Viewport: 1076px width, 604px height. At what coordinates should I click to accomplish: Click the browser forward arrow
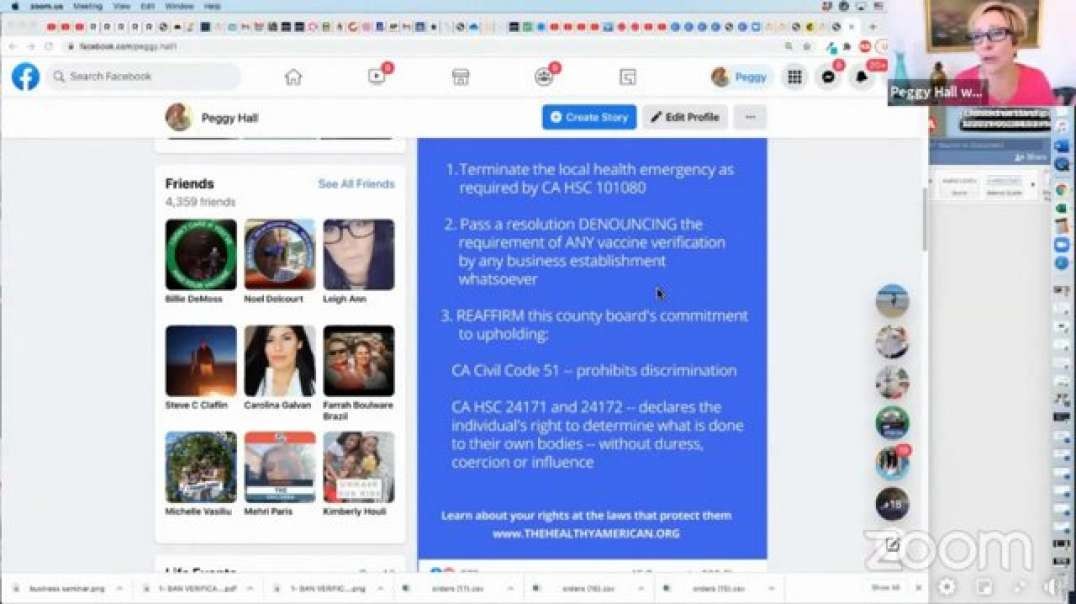click(x=31, y=46)
